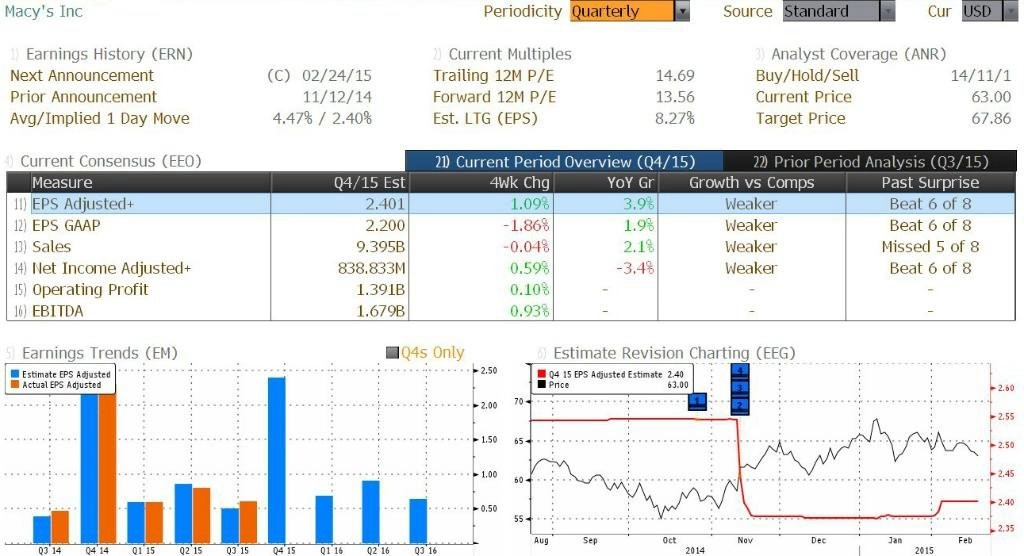Click event marker 3 on Estimate Revision chart
This screenshot has height=556, width=1024.
click(x=739, y=388)
